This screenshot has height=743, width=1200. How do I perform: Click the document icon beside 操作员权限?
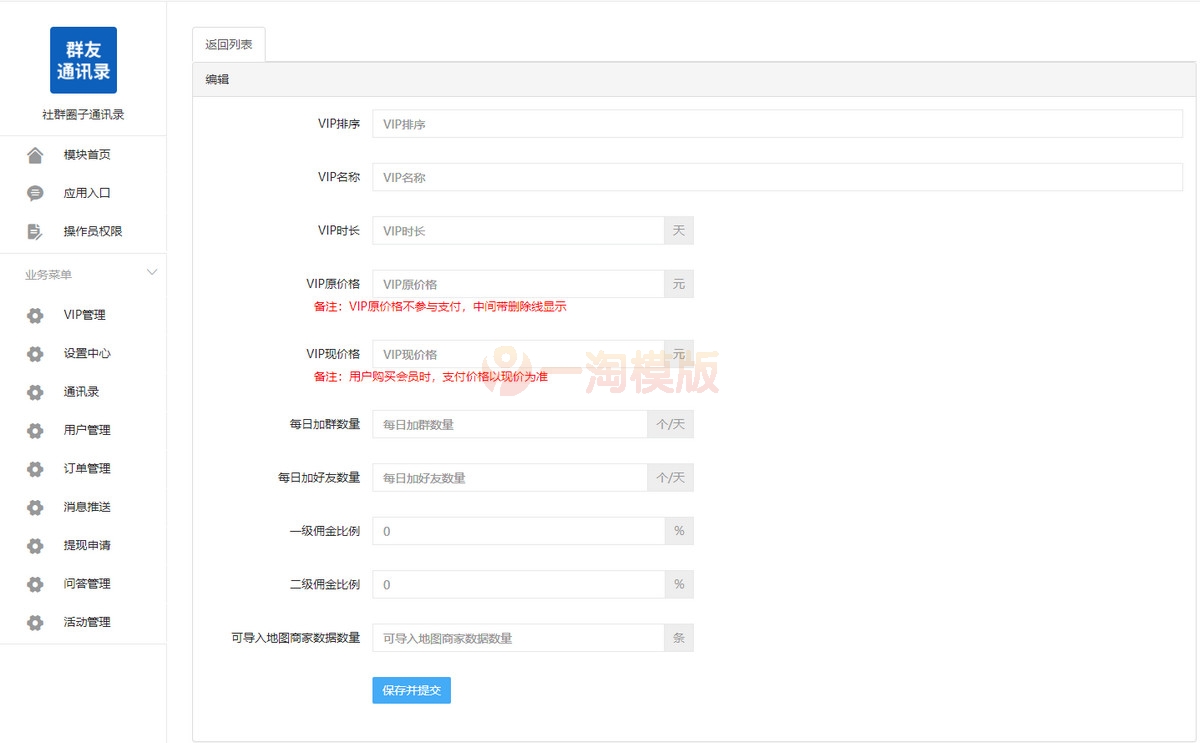coord(35,230)
